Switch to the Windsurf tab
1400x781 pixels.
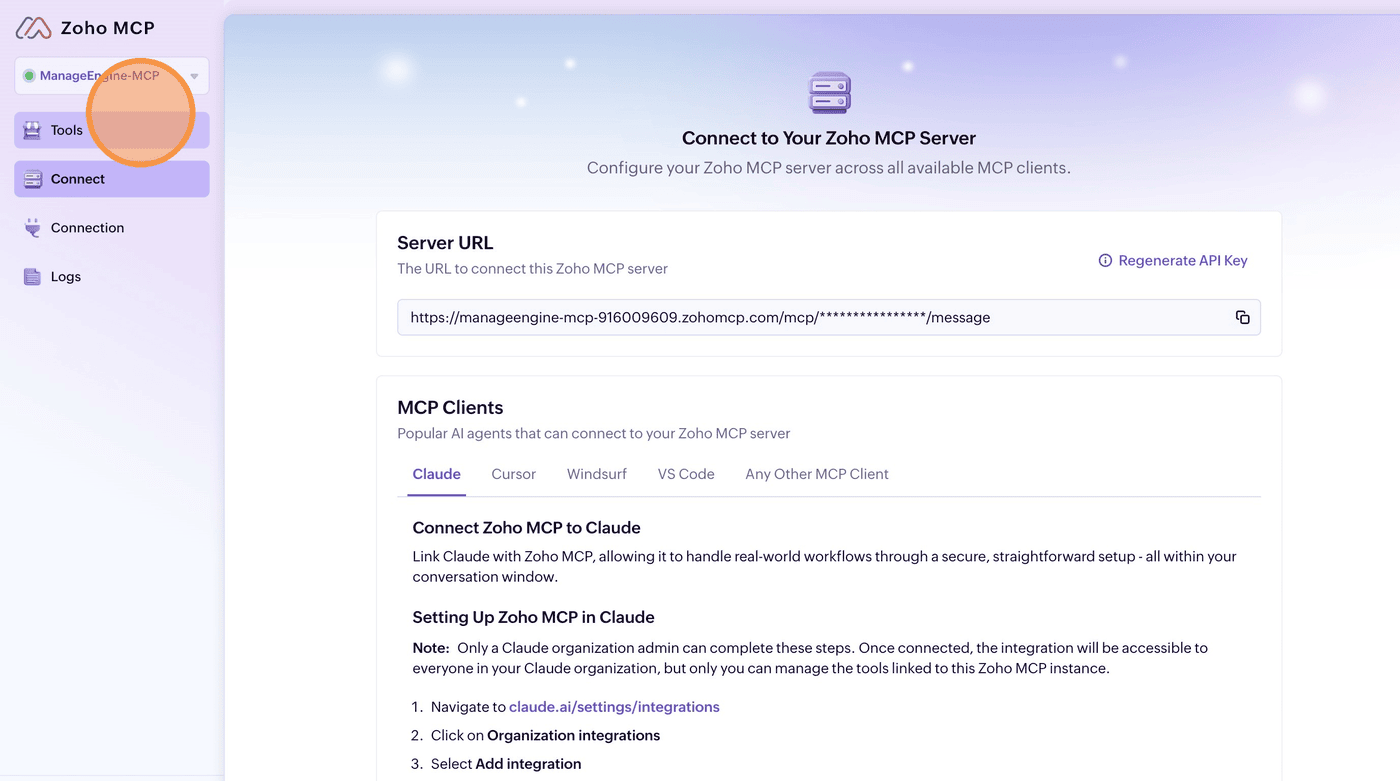tap(597, 474)
